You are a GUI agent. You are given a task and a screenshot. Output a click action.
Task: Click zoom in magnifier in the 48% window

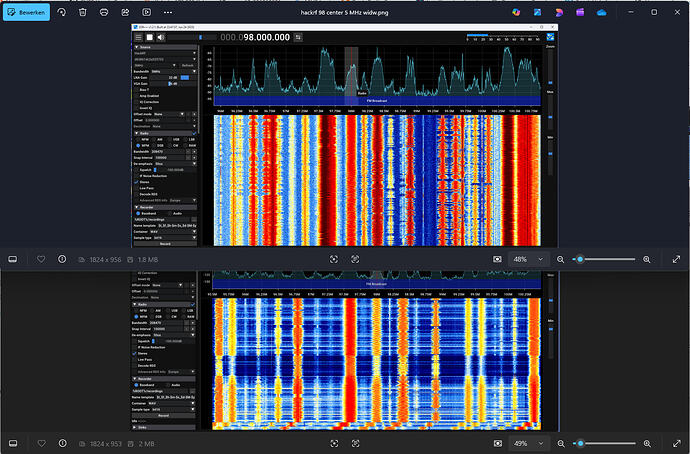646,259
